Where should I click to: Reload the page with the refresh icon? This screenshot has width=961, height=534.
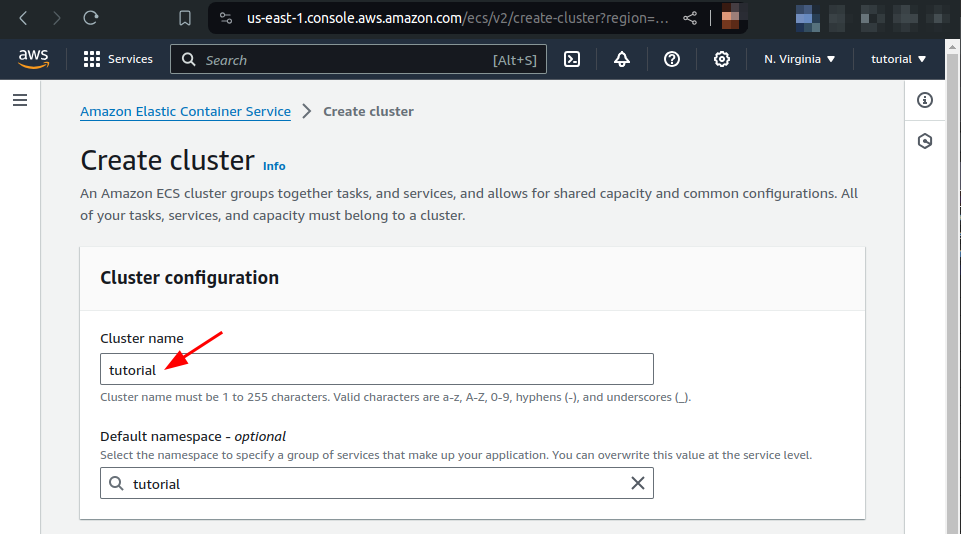(91, 18)
